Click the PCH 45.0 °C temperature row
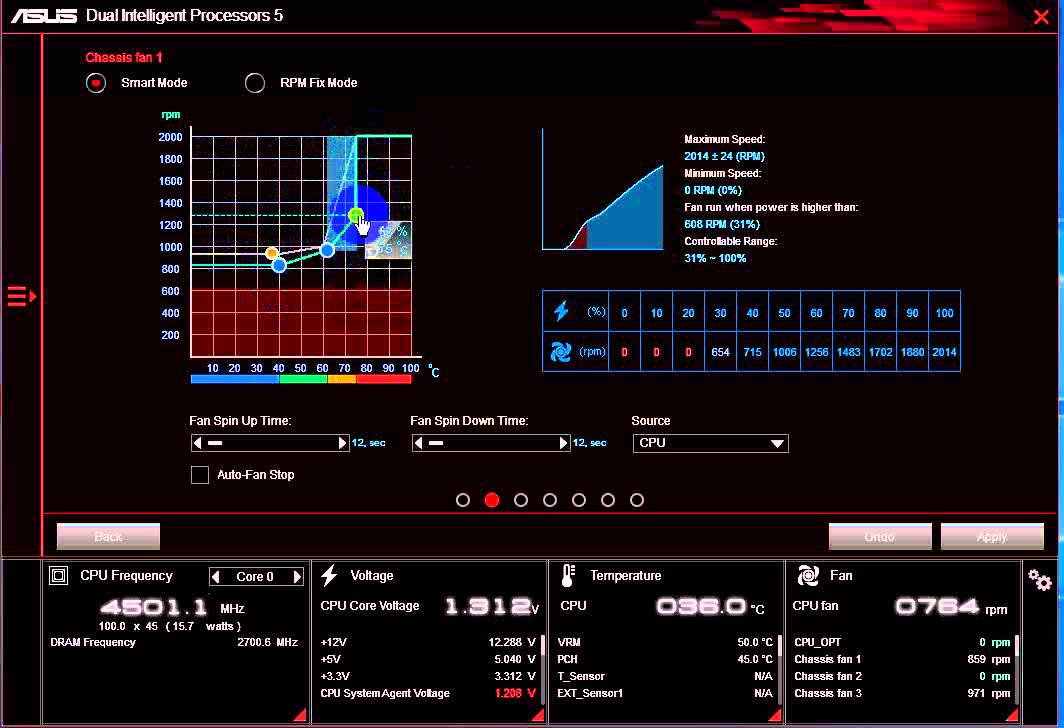Image resolution: width=1064 pixels, height=728 pixels. (665, 659)
